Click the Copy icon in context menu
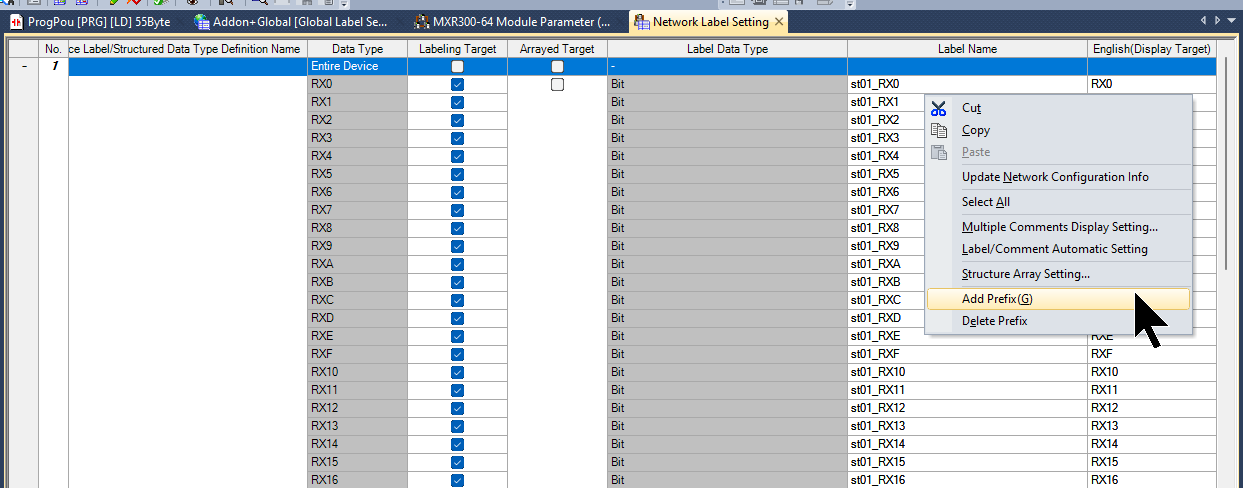1243x488 pixels. coord(938,130)
